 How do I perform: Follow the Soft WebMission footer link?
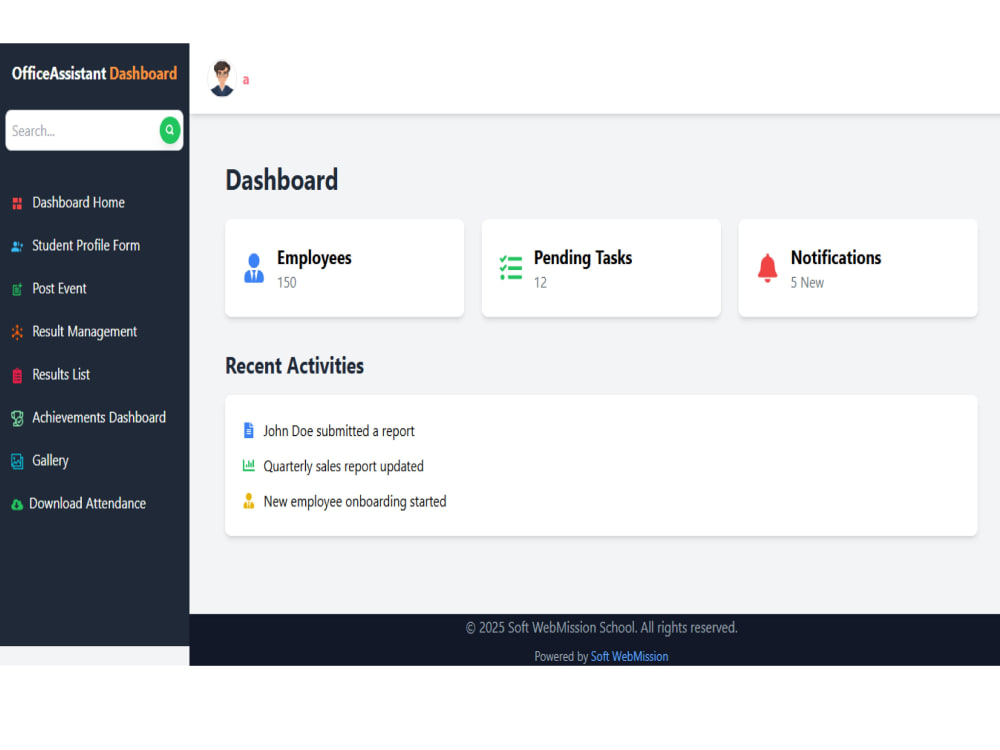pos(629,656)
